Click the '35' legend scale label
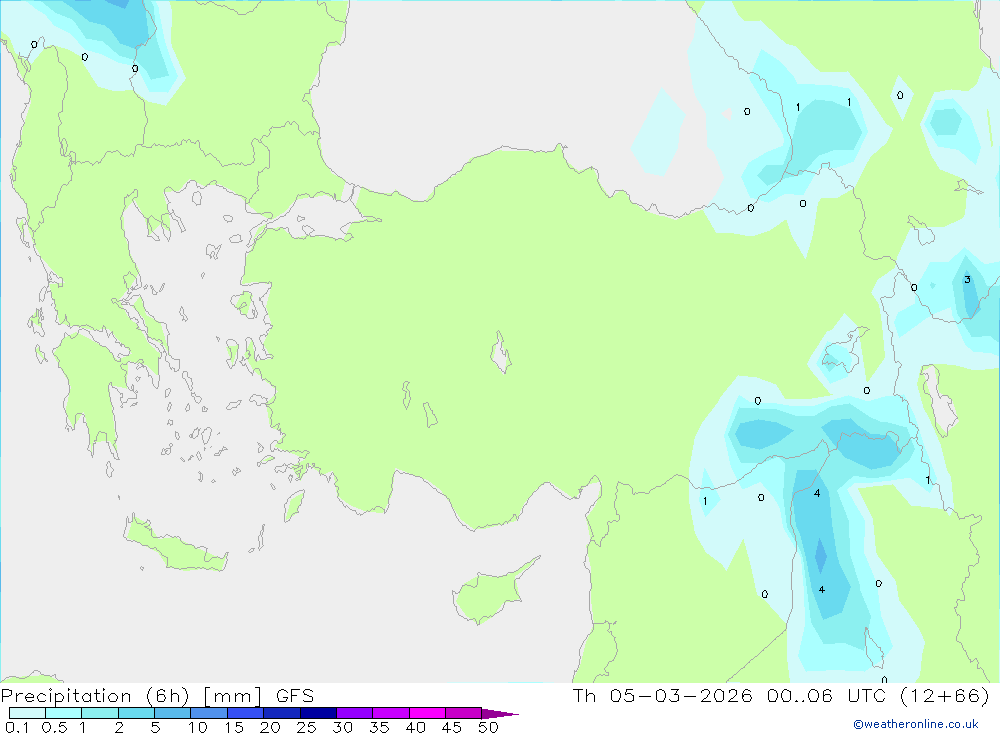This screenshot has width=1000, height=733. 379,727
